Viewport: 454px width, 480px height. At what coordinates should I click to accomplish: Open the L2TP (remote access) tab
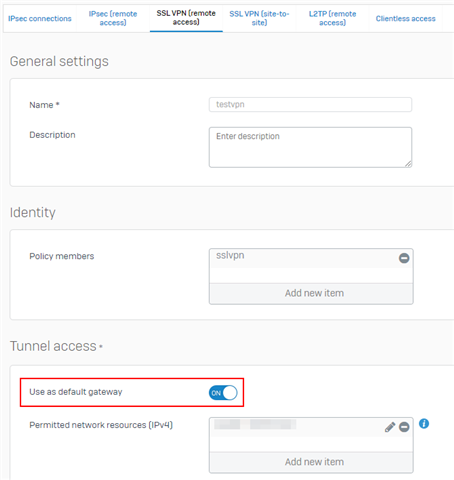pos(332,18)
